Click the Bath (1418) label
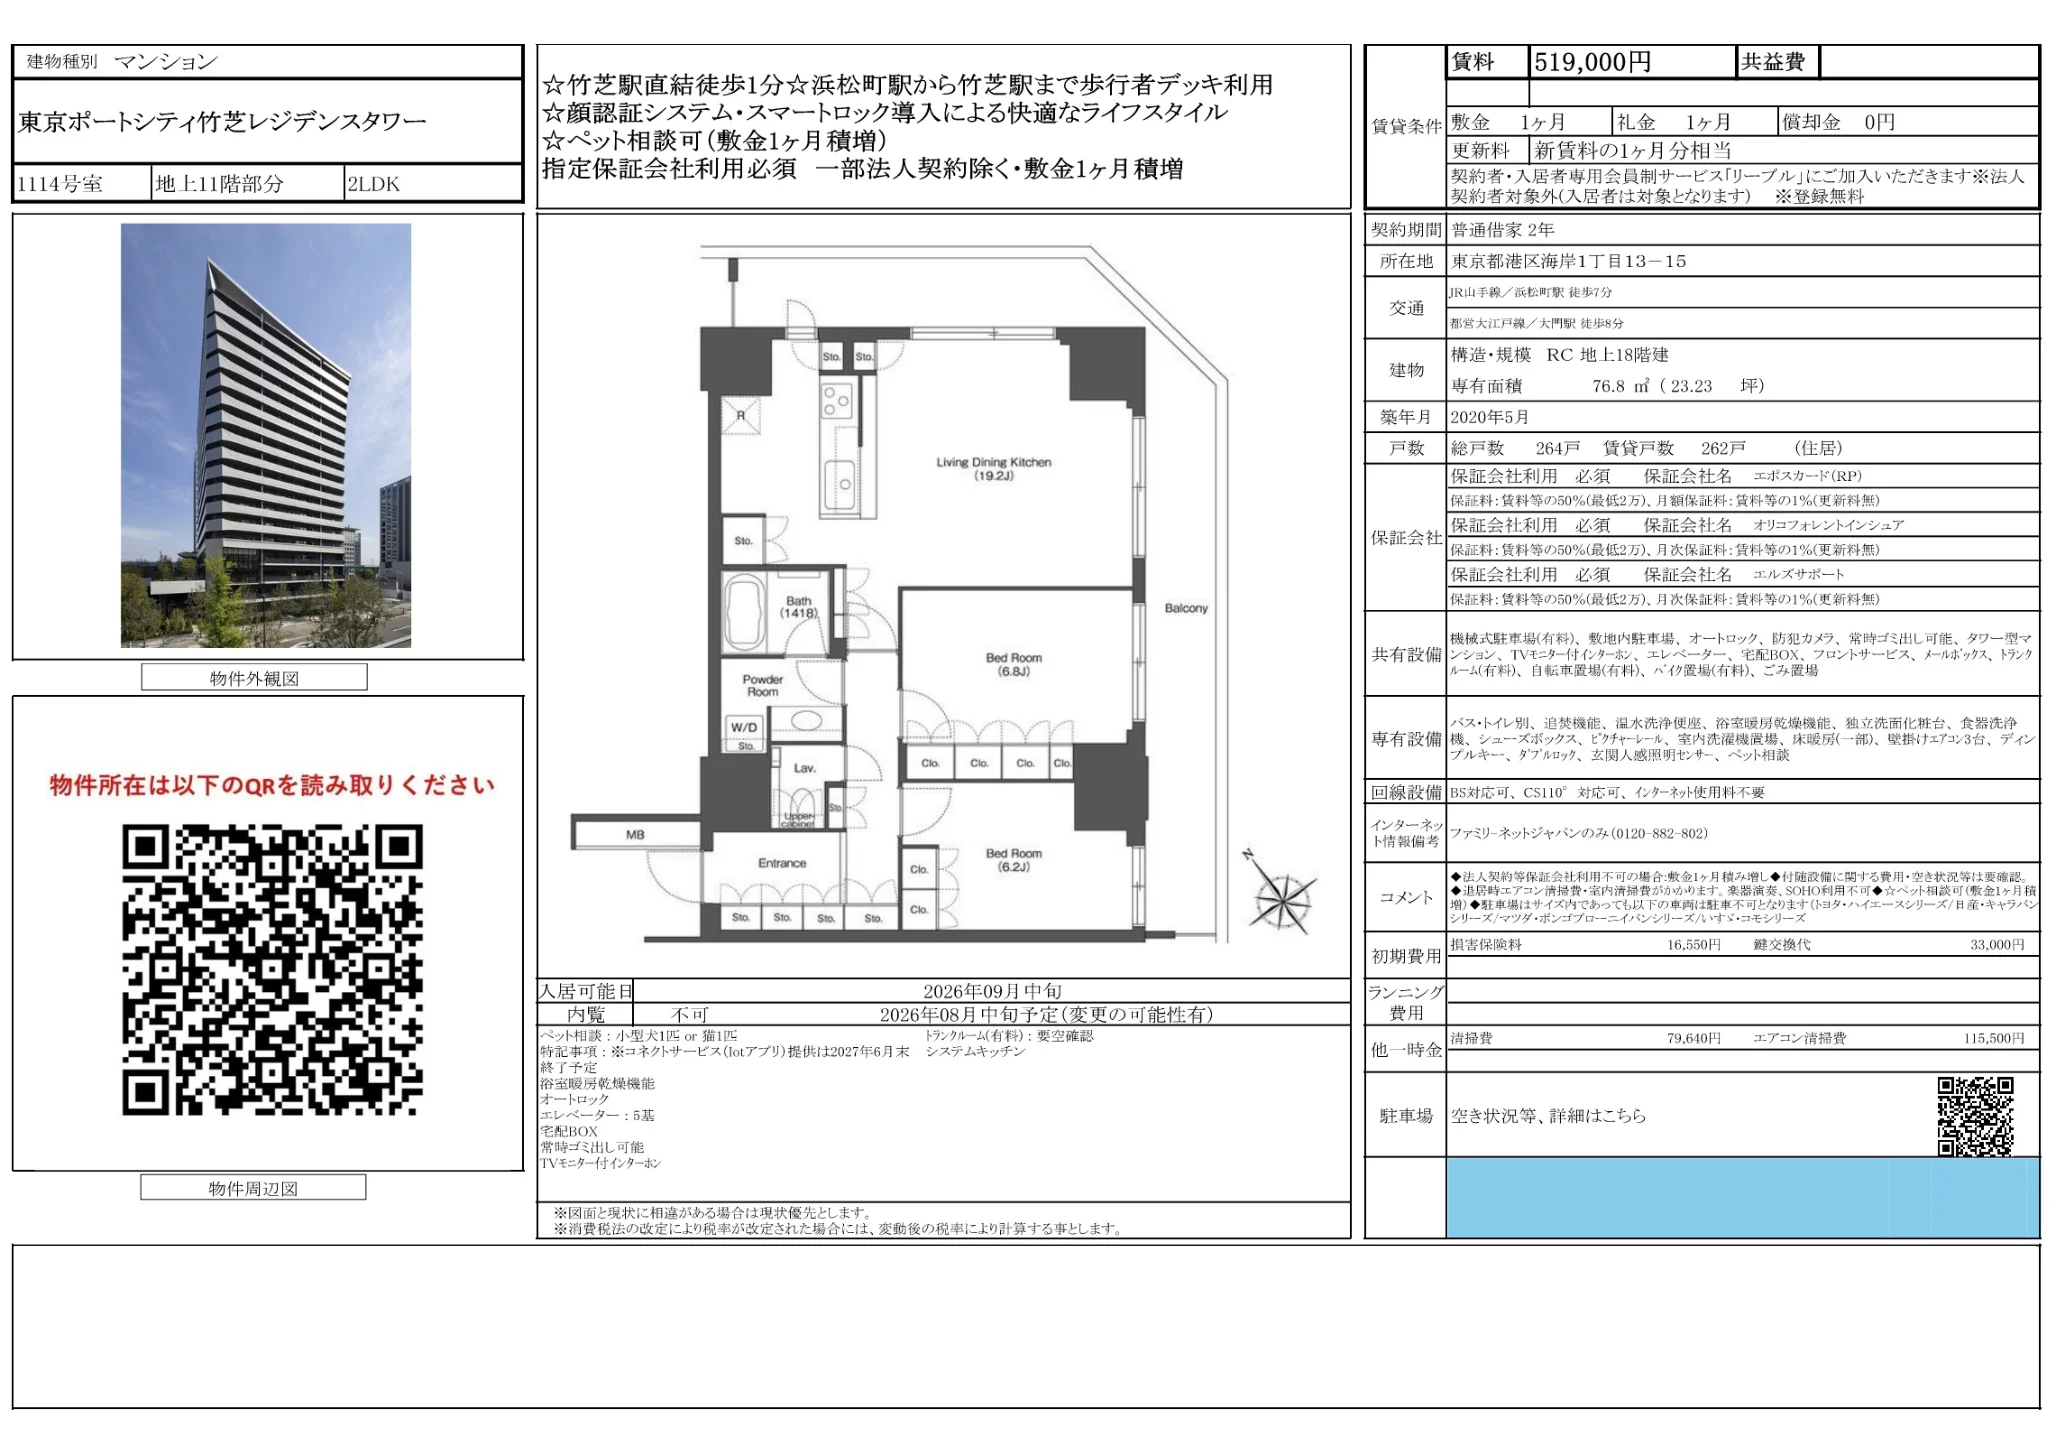The height and width of the screenshot is (1454, 2056). coord(798,607)
